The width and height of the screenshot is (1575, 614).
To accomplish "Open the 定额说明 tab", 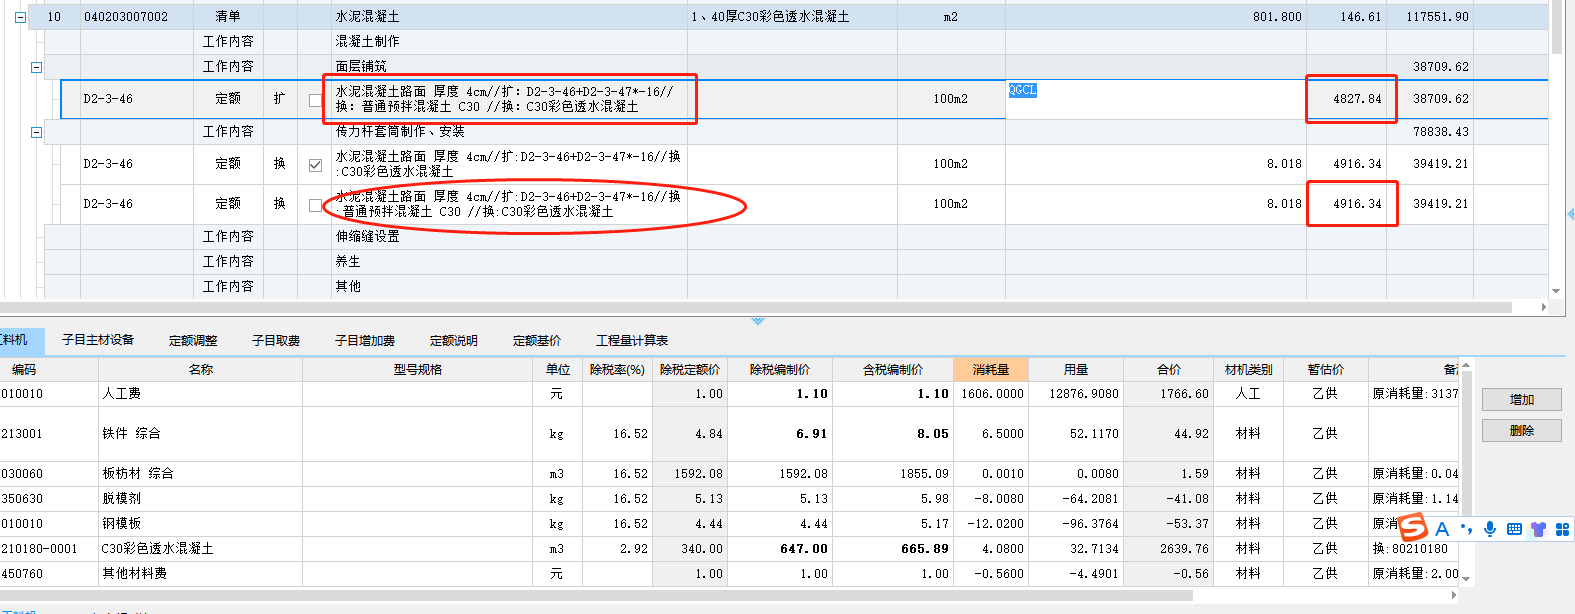I will [454, 340].
